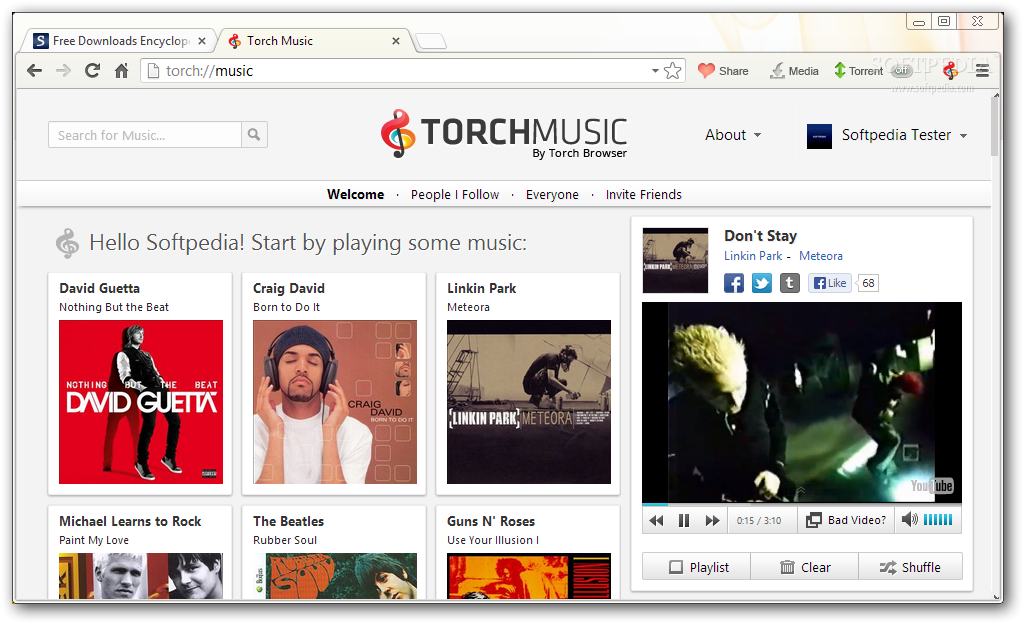Screen dimensions: 1024x624
Task: Shuffle the current playlist
Action: (x=910, y=566)
